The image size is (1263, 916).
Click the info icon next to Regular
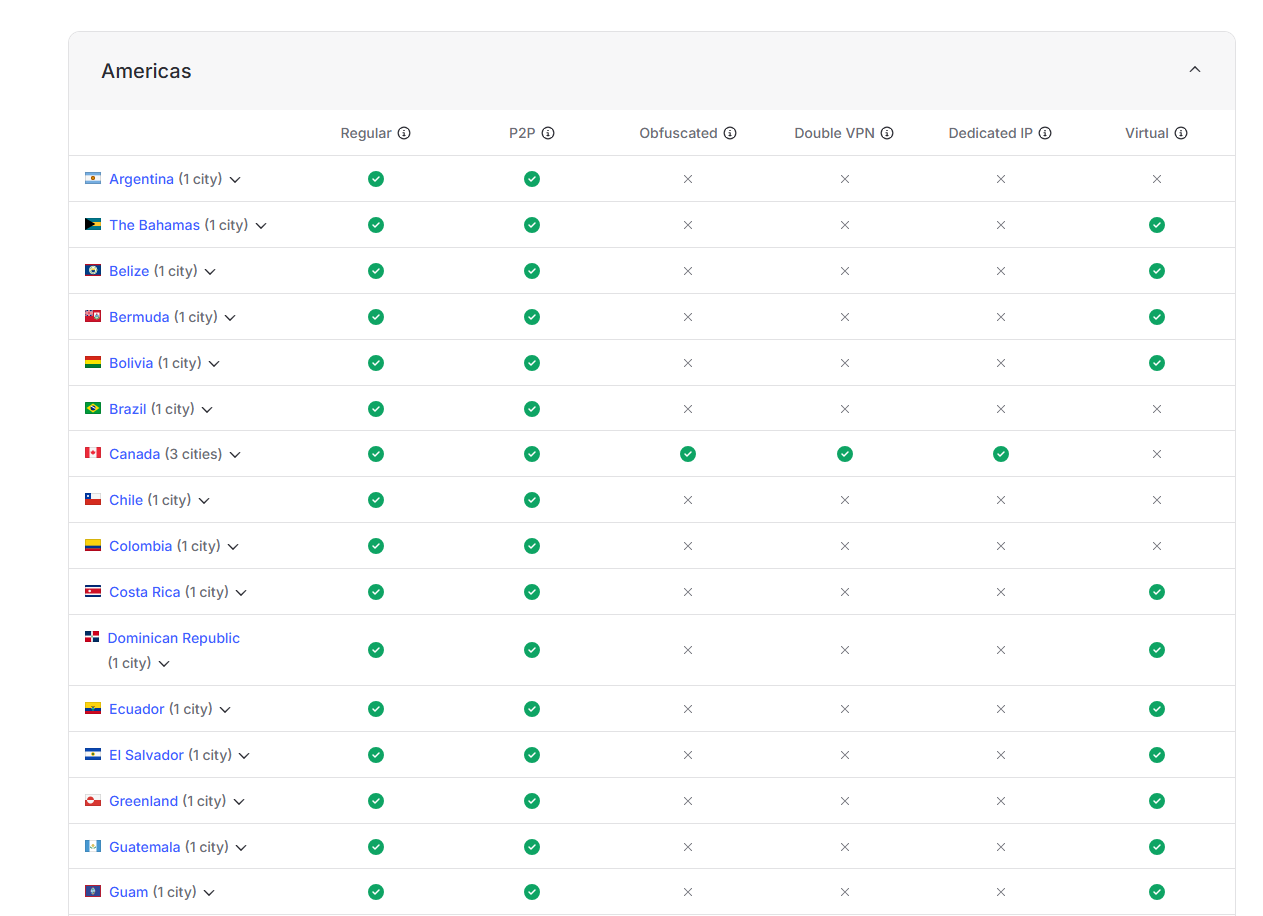tap(404, 133)
